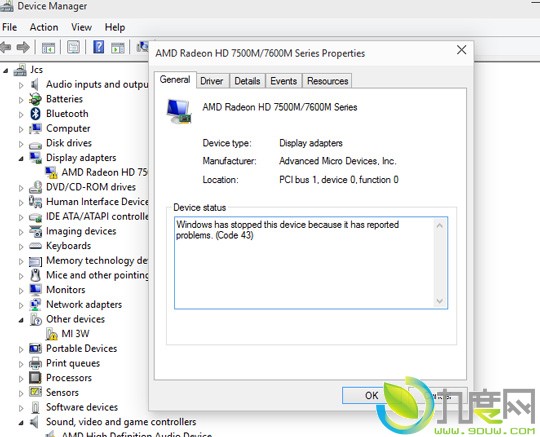Image resolution: width=540 pixels, height=437 pixels.
Task: Click the Memory technology devices icon
Action: 35,261
